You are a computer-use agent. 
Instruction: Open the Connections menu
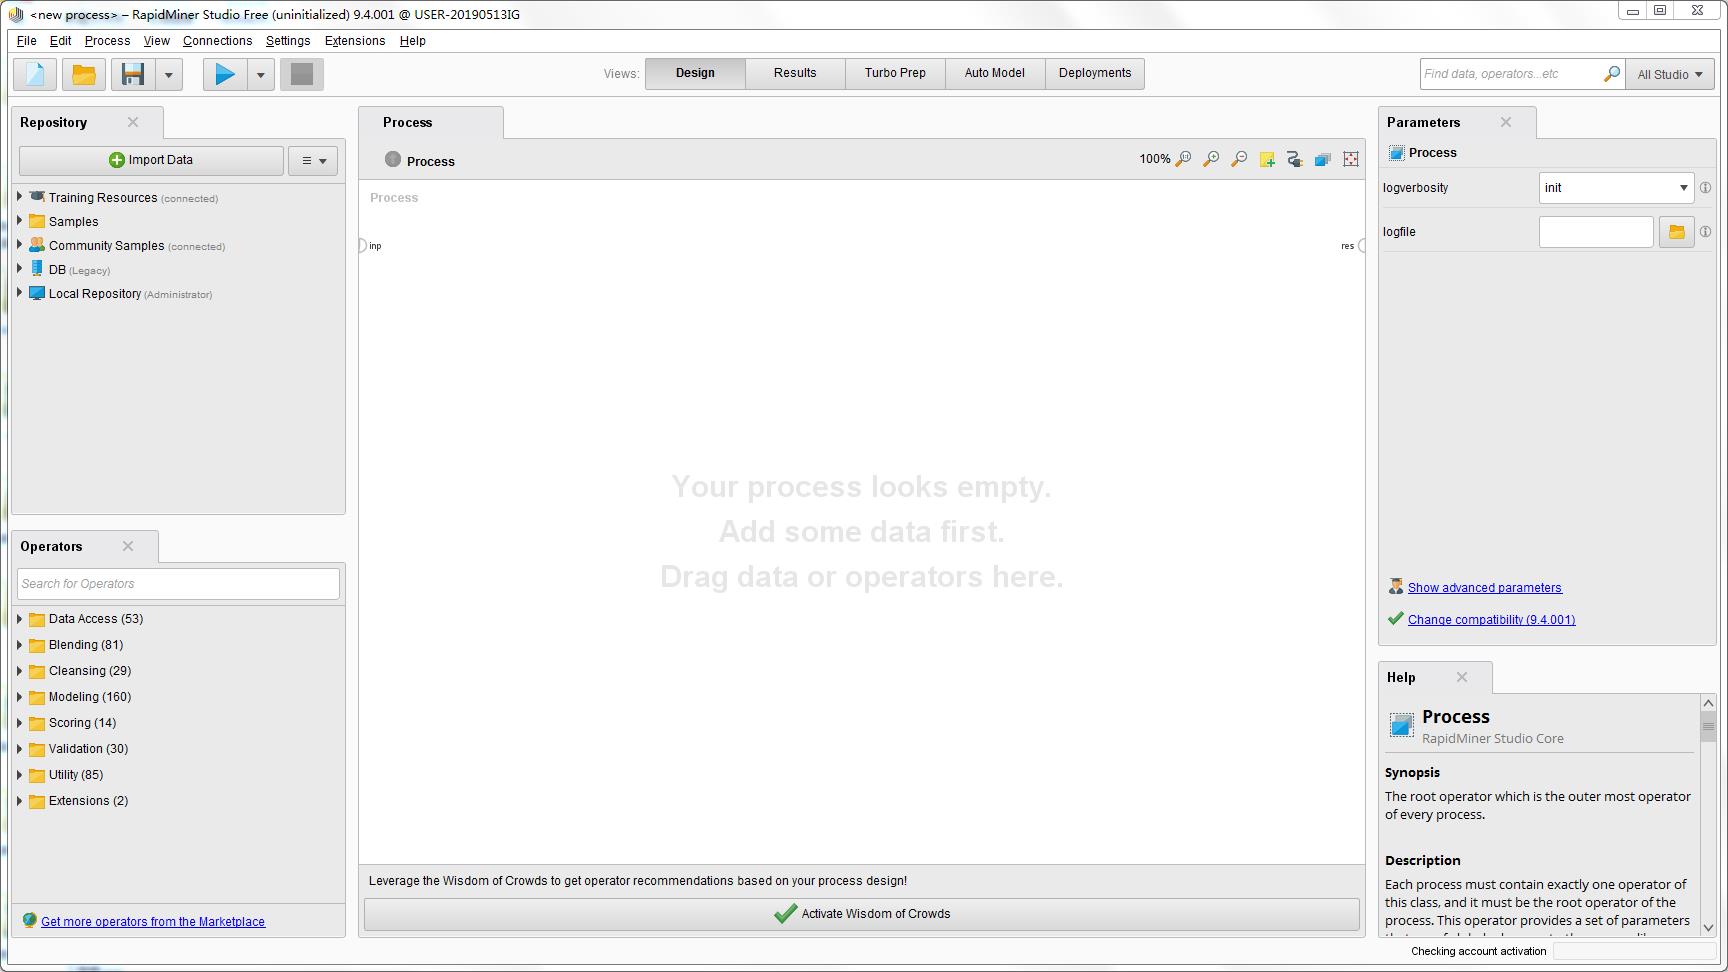point(217,41)
